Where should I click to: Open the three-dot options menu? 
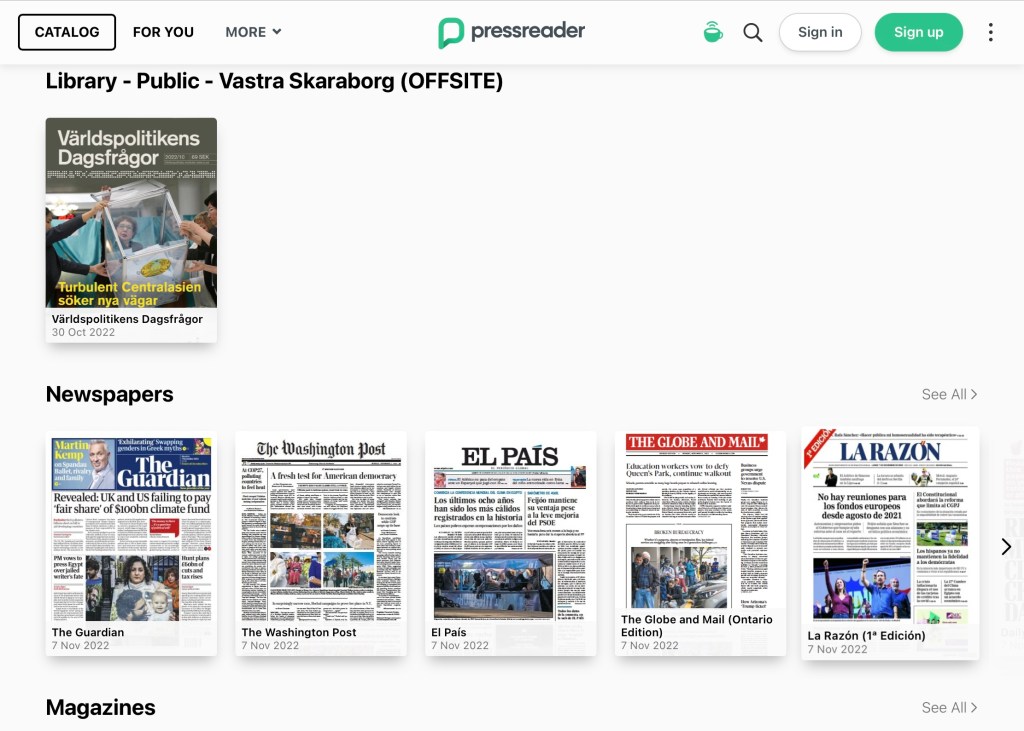[990, 32]
